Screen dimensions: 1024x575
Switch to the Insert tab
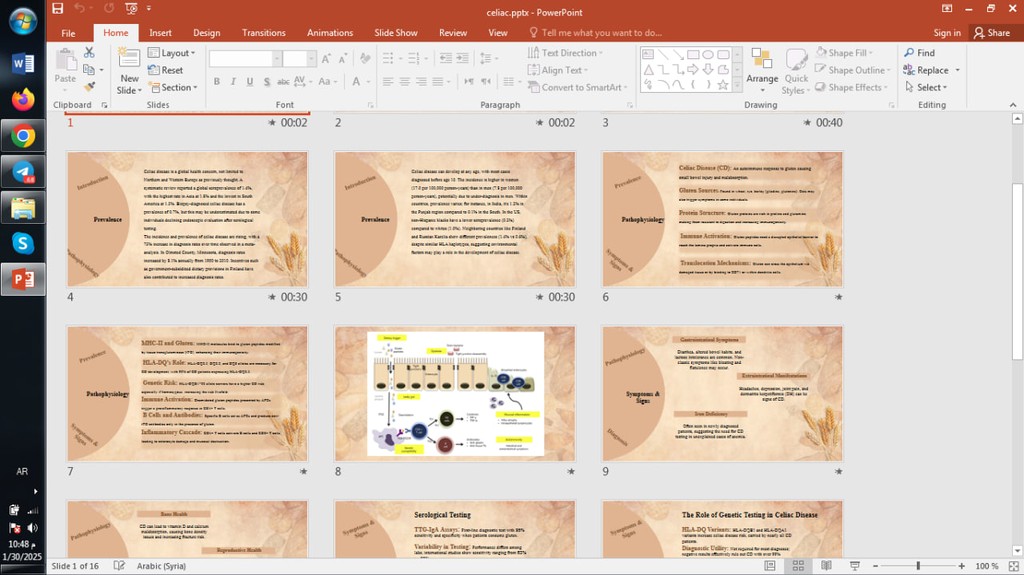point(160,33)
